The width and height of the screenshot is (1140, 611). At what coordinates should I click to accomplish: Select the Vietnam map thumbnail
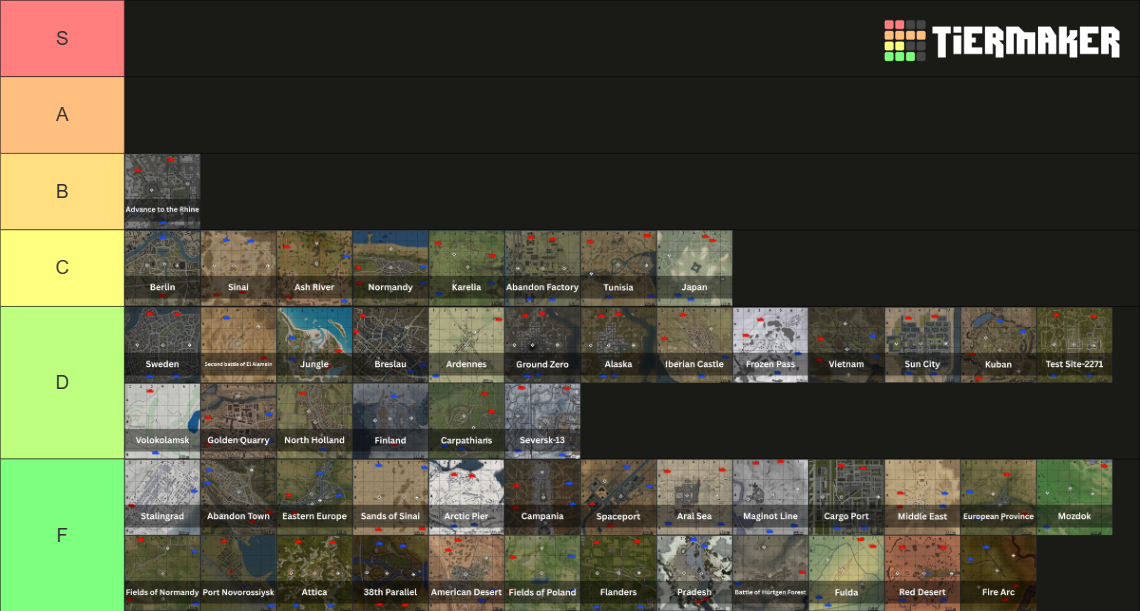pyautogui.click(x=846, y=345)
